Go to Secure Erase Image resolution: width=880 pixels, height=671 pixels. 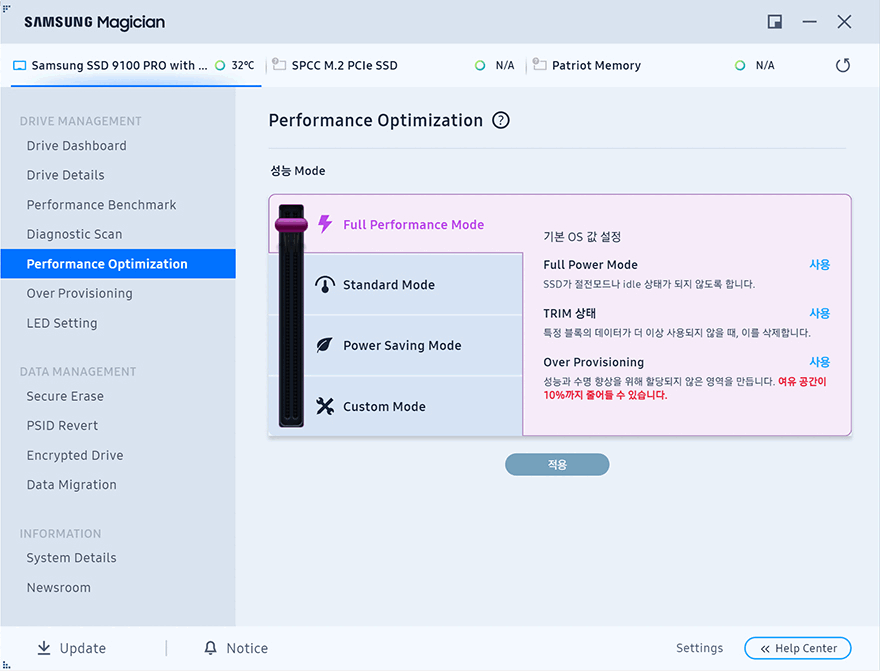(x=65, y=396)
